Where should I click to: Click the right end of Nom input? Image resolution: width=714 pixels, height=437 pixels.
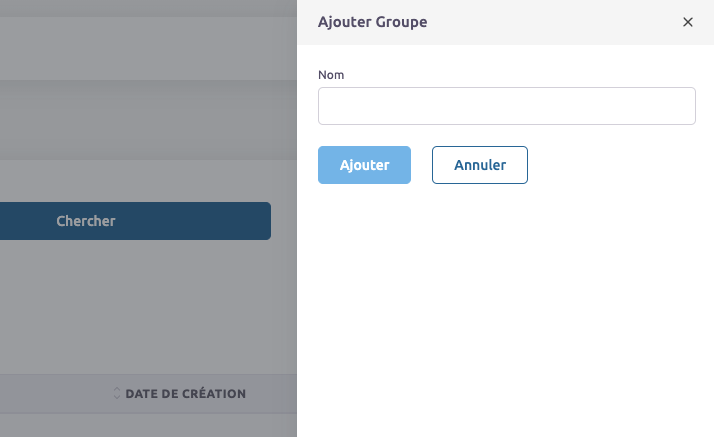coord(680,106)
